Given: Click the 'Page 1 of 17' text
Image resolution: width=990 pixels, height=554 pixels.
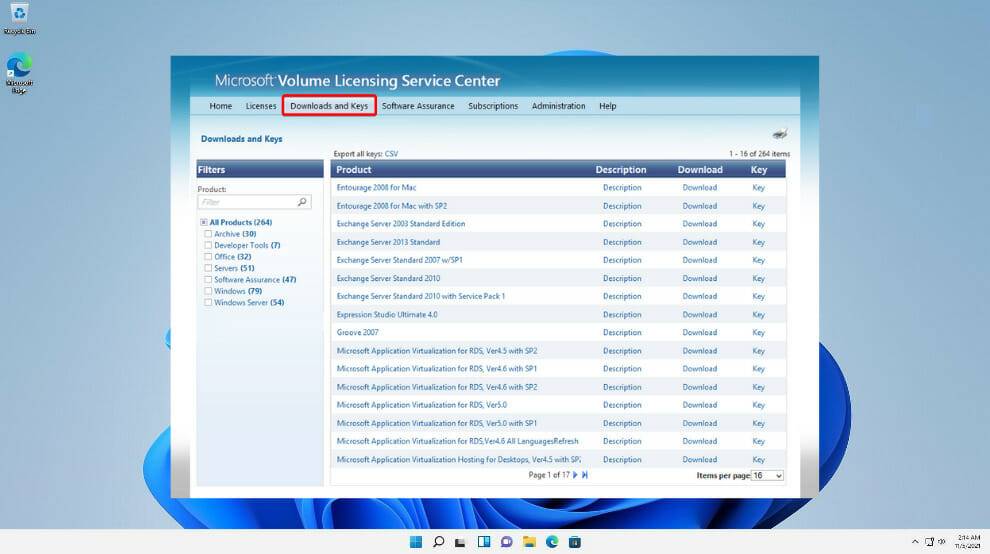Looking at the screenshot, I should (x=549, y=475).
